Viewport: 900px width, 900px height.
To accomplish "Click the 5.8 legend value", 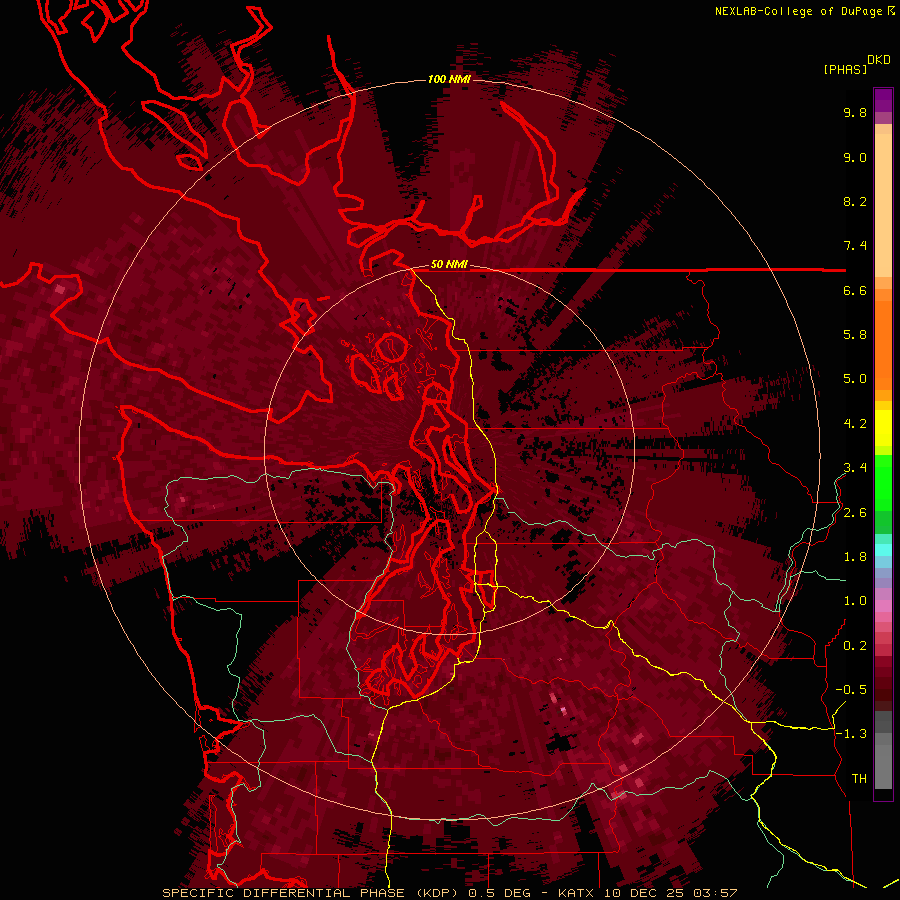I will point(855,335).
